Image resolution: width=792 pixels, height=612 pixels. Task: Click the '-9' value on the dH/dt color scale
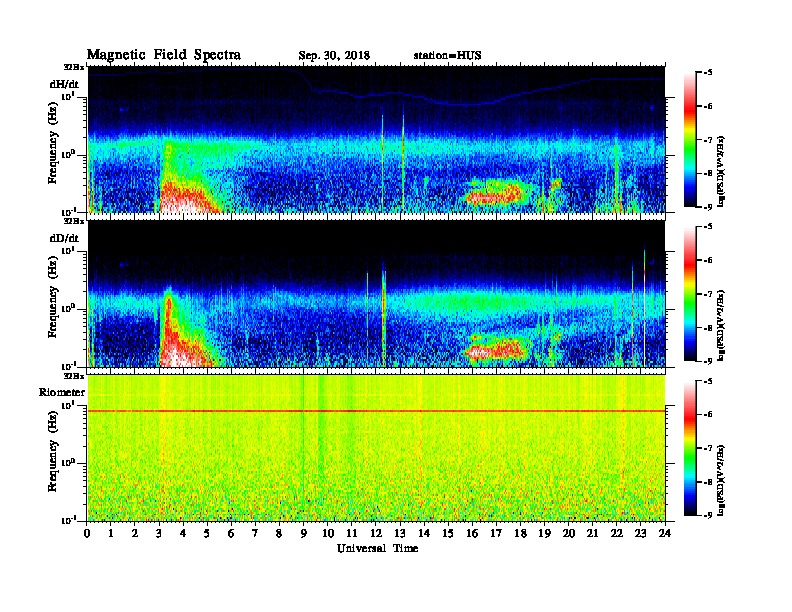click(706, 207)
